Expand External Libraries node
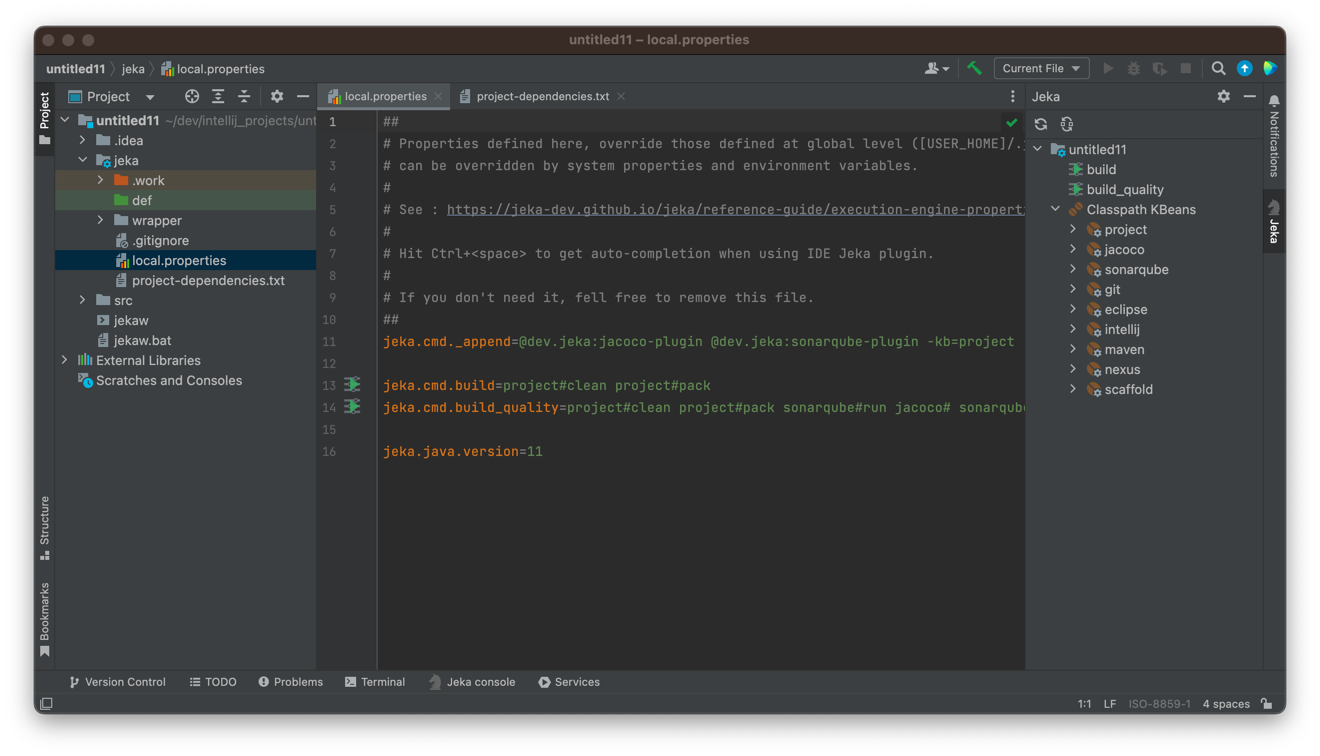Viewport: 1320px width, 756px height. click(x=65, y=361)
